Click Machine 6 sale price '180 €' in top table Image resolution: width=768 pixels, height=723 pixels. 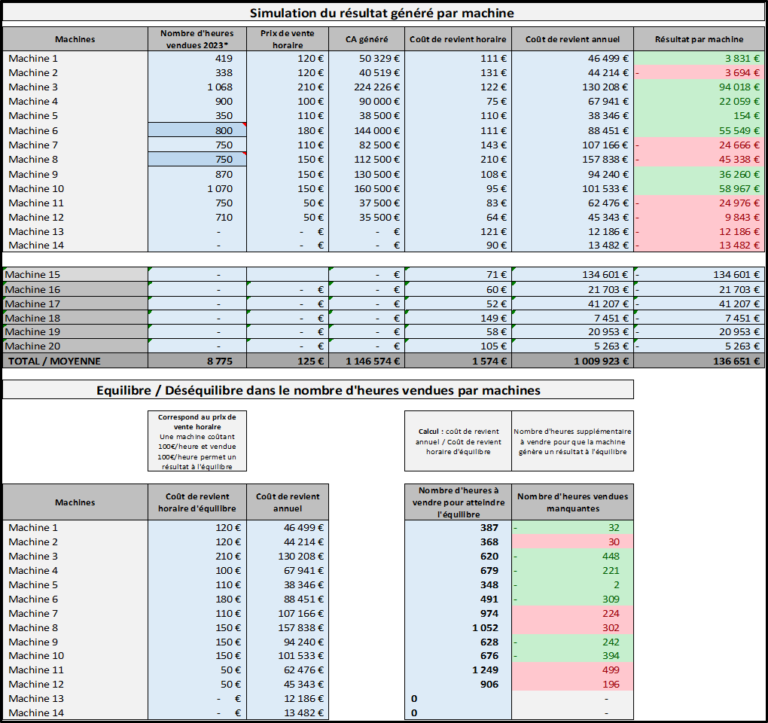pyautogui.click(x=288, y=130)
